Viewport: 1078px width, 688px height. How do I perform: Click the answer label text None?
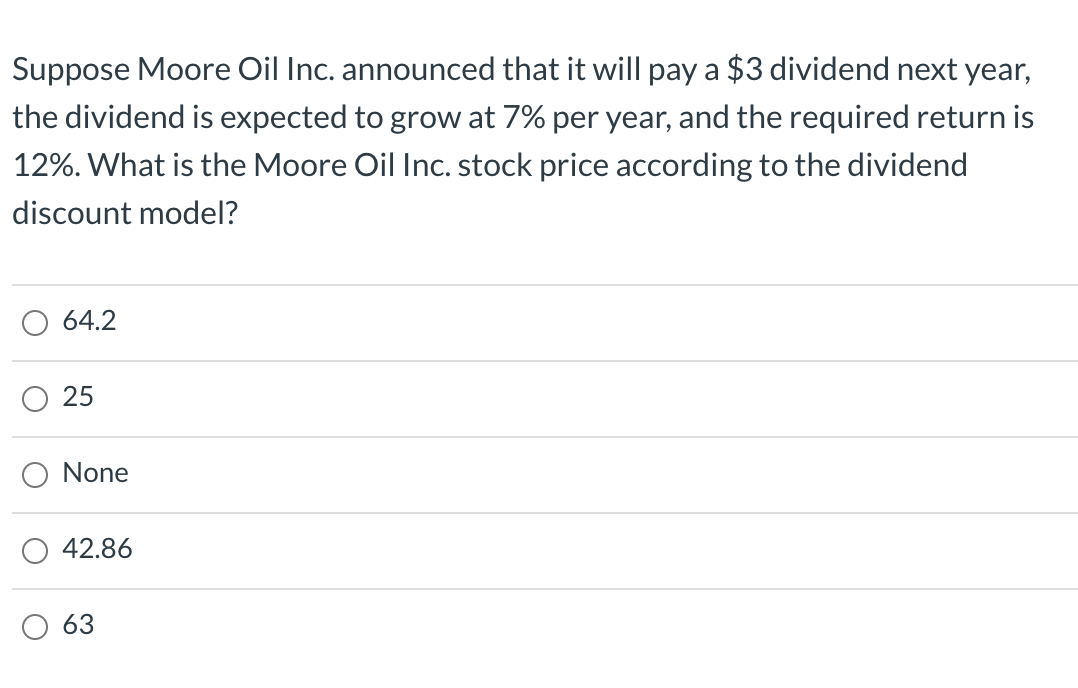pos(96,473)
